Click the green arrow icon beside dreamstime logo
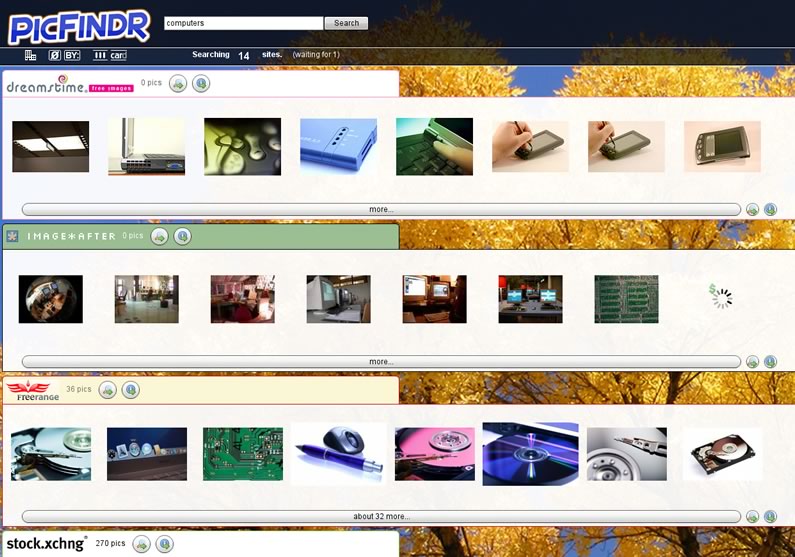This screenshot has height=557, width=795. pyautogui.click(x=178, y=83)
